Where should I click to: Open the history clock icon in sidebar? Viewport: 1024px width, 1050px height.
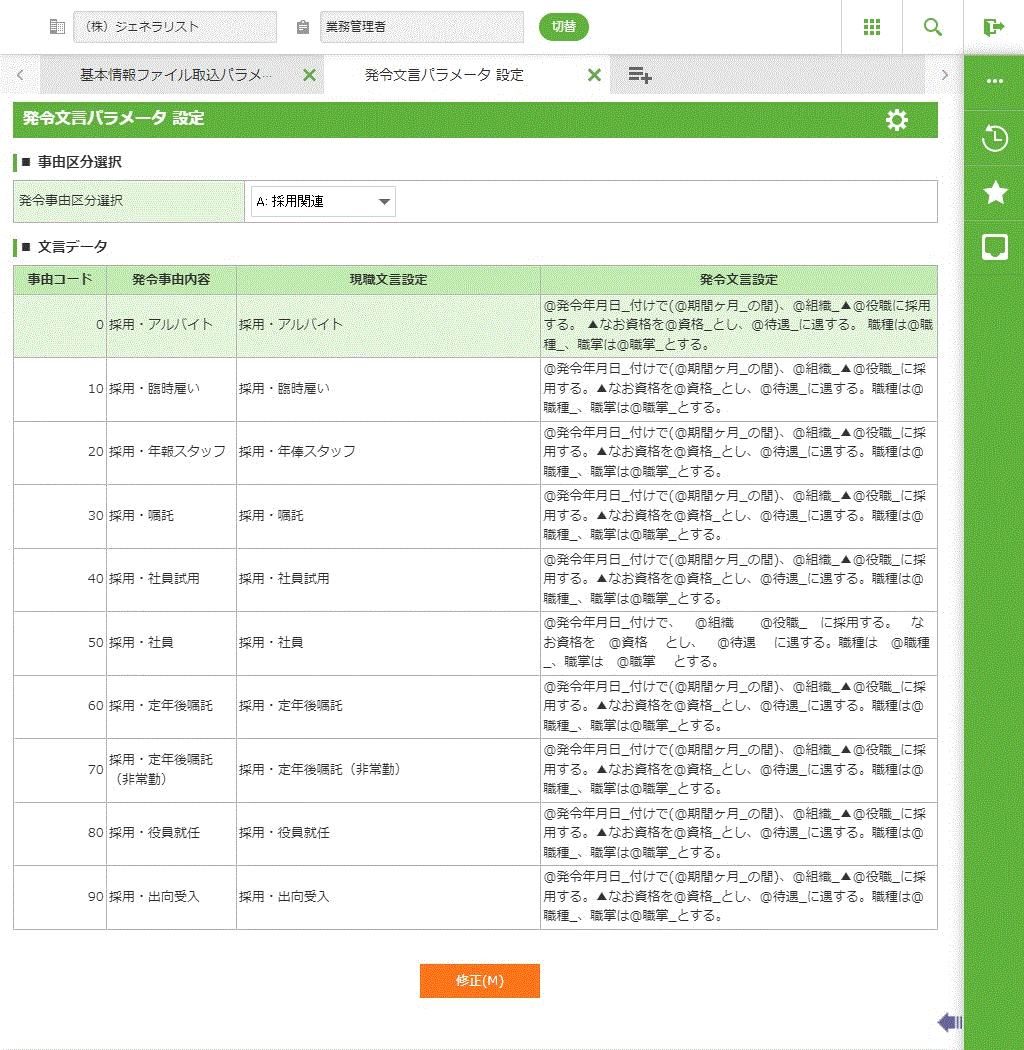994,138
